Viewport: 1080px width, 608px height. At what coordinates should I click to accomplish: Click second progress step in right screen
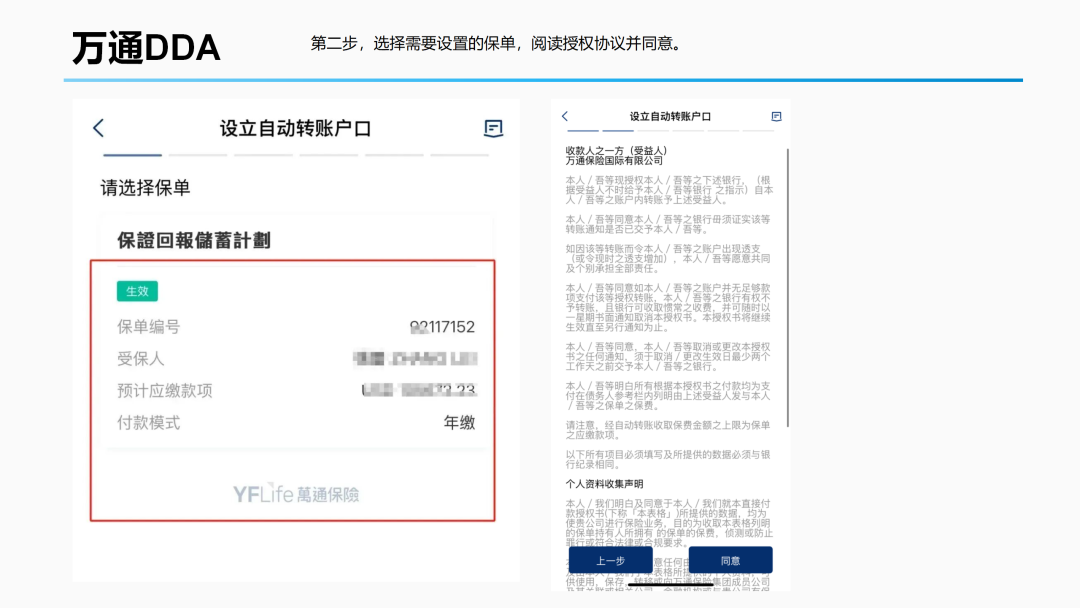pyautogui.click(x=618, y=130)
